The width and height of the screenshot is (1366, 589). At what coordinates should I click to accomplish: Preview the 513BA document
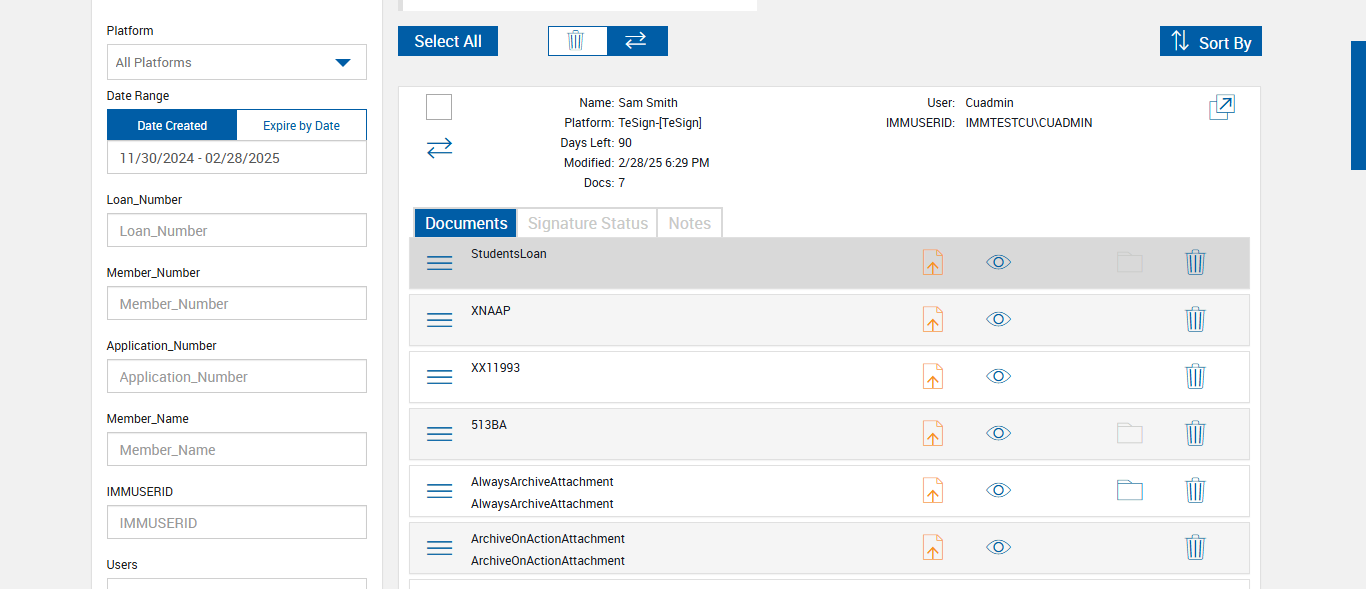point(998,433)
